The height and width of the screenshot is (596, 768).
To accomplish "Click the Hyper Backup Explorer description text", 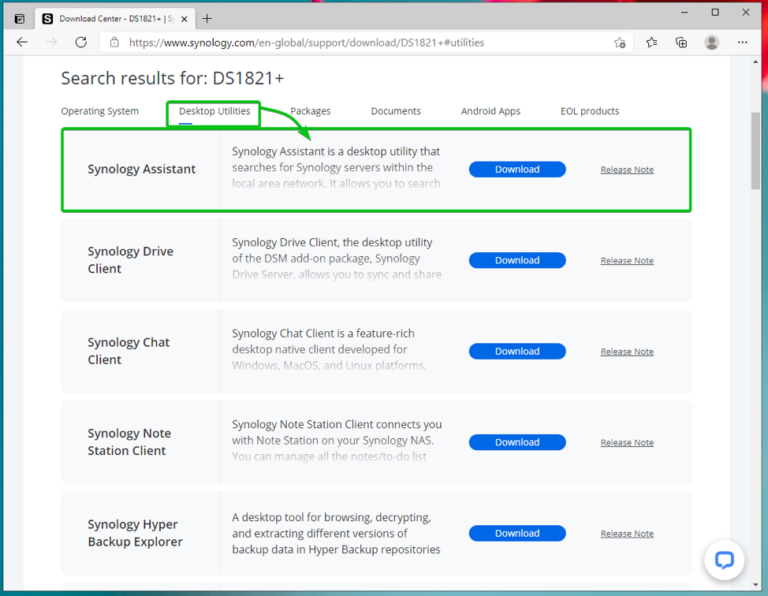I will click(x=336, y=533).
